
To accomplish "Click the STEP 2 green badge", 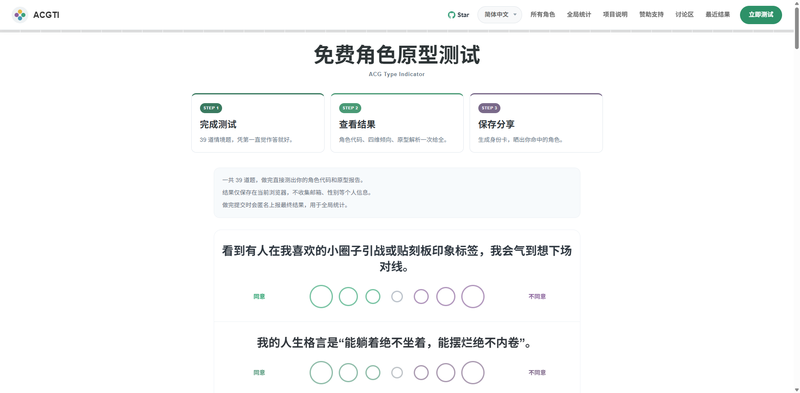I will point(350,108).
